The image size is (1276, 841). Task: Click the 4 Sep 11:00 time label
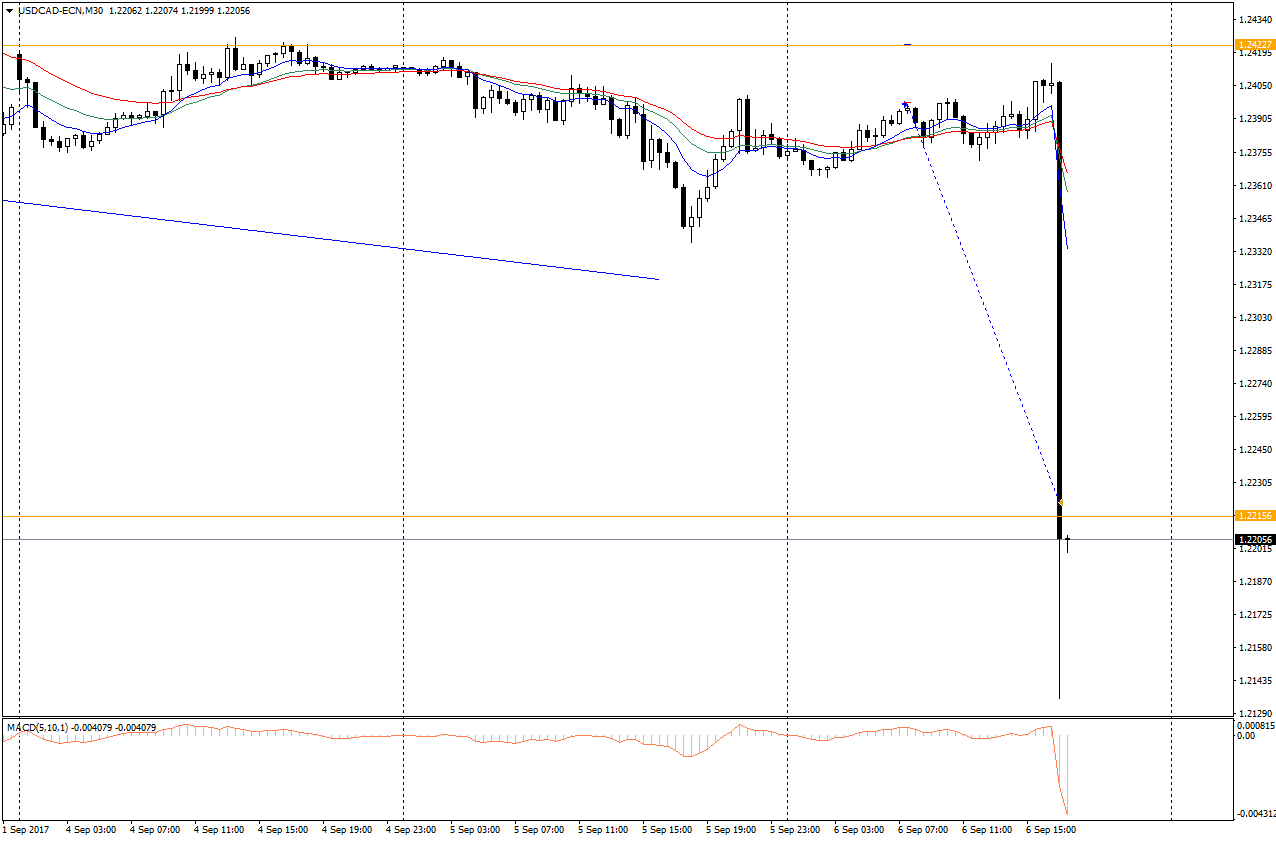click(x=219, y=829)
